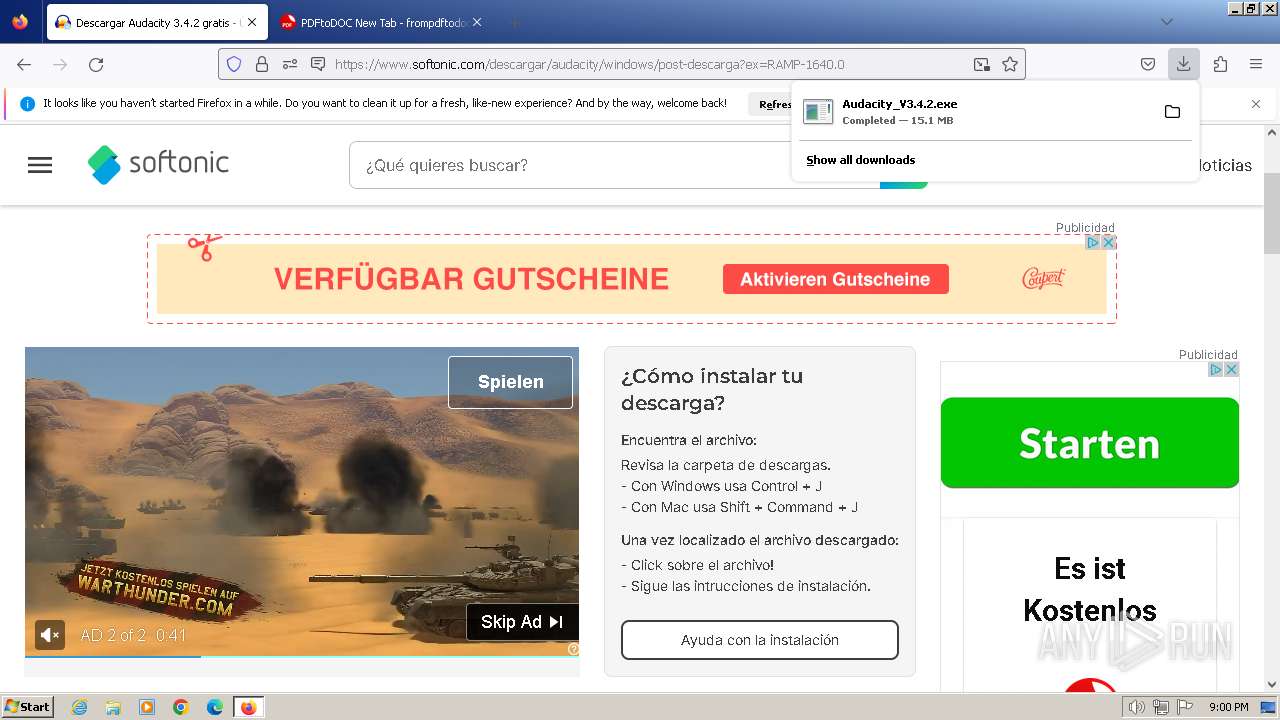Viewport: 1280px width, 720px height.
Task: Open the Softonic hamburger menu
Action: tap(40, 165)
